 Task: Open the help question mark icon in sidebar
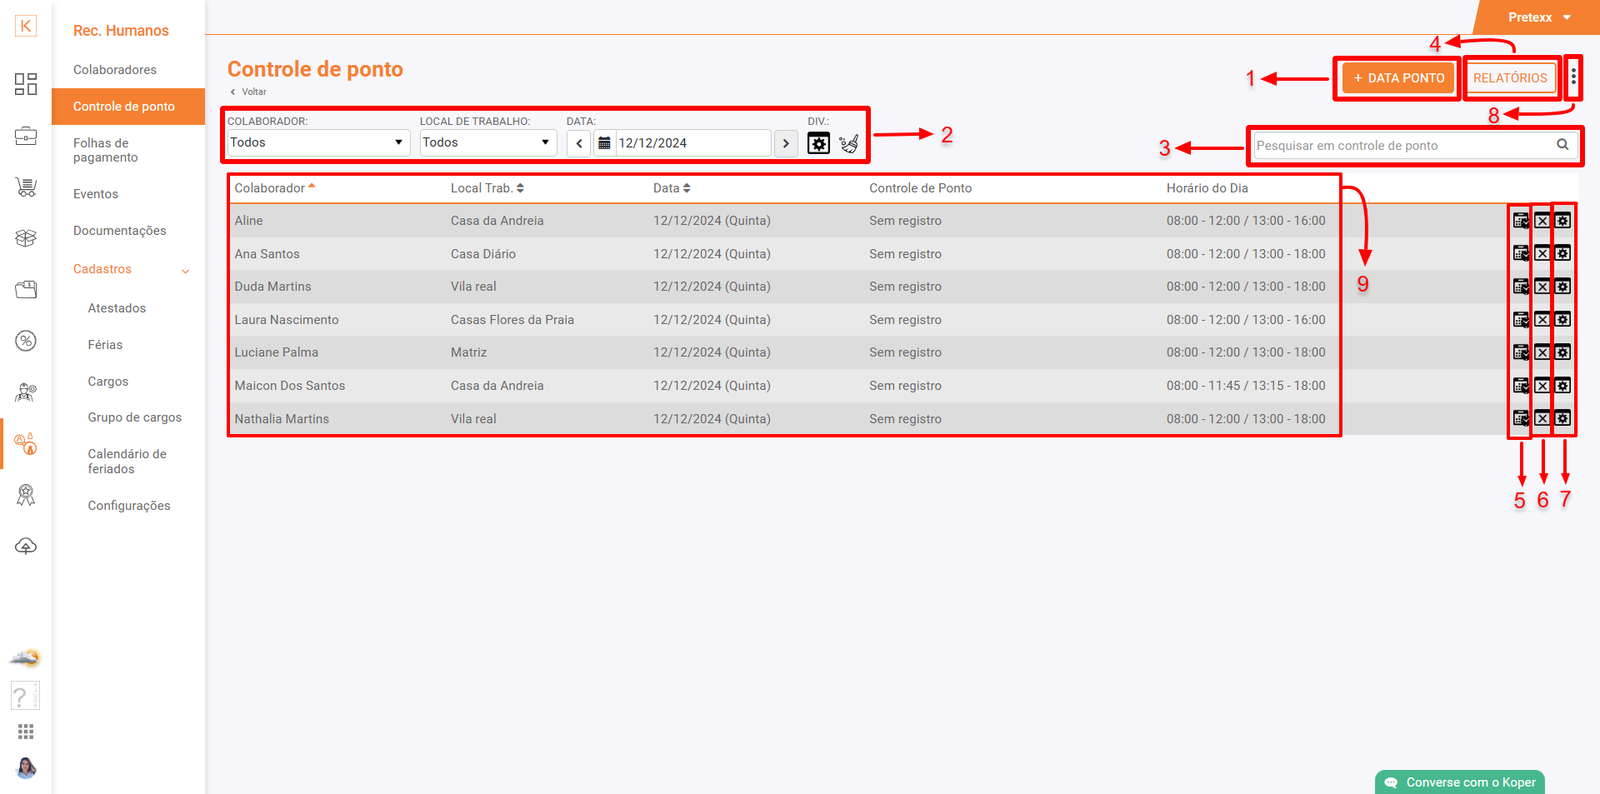coord(22,695)
